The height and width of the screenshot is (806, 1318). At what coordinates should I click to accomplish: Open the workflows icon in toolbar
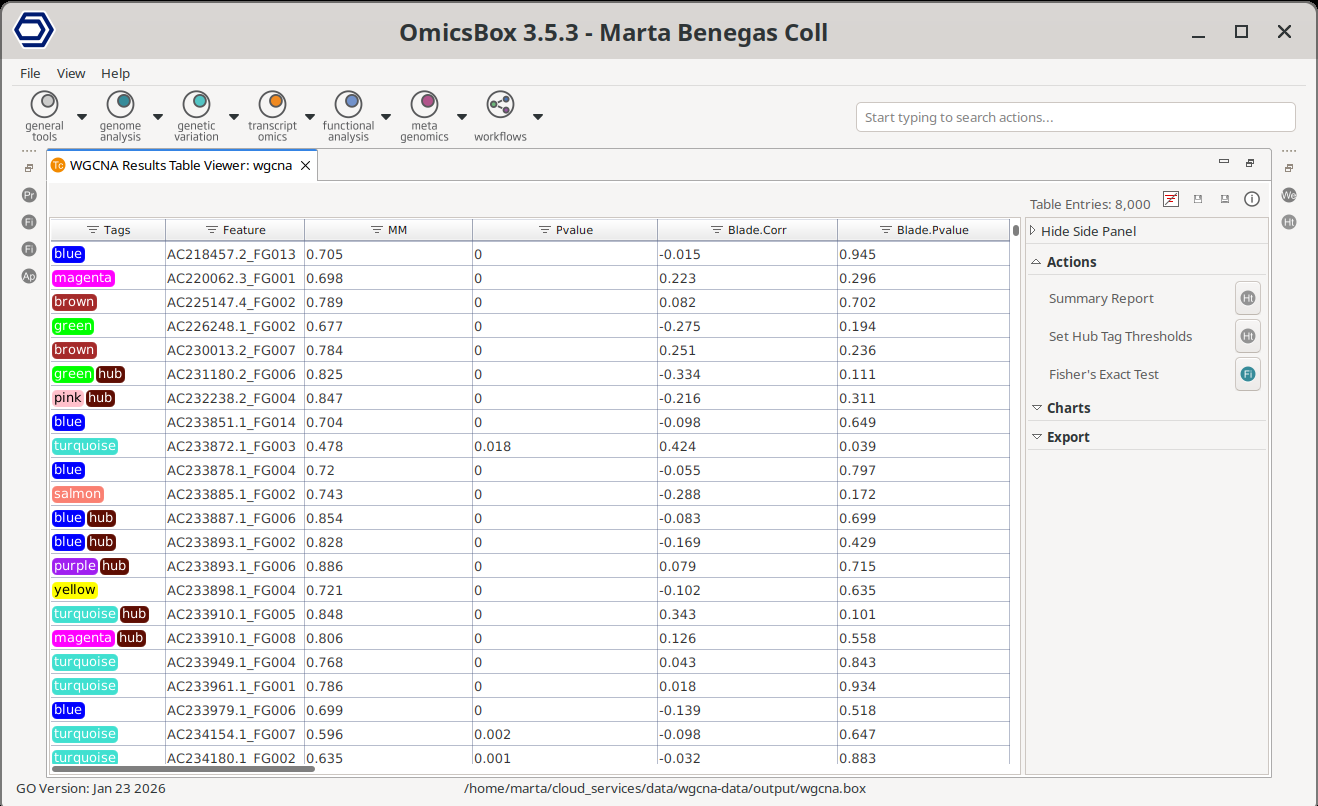tap(500, 103)
